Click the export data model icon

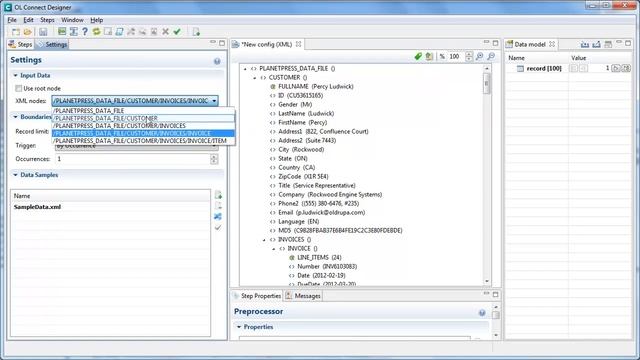(596, 44)
